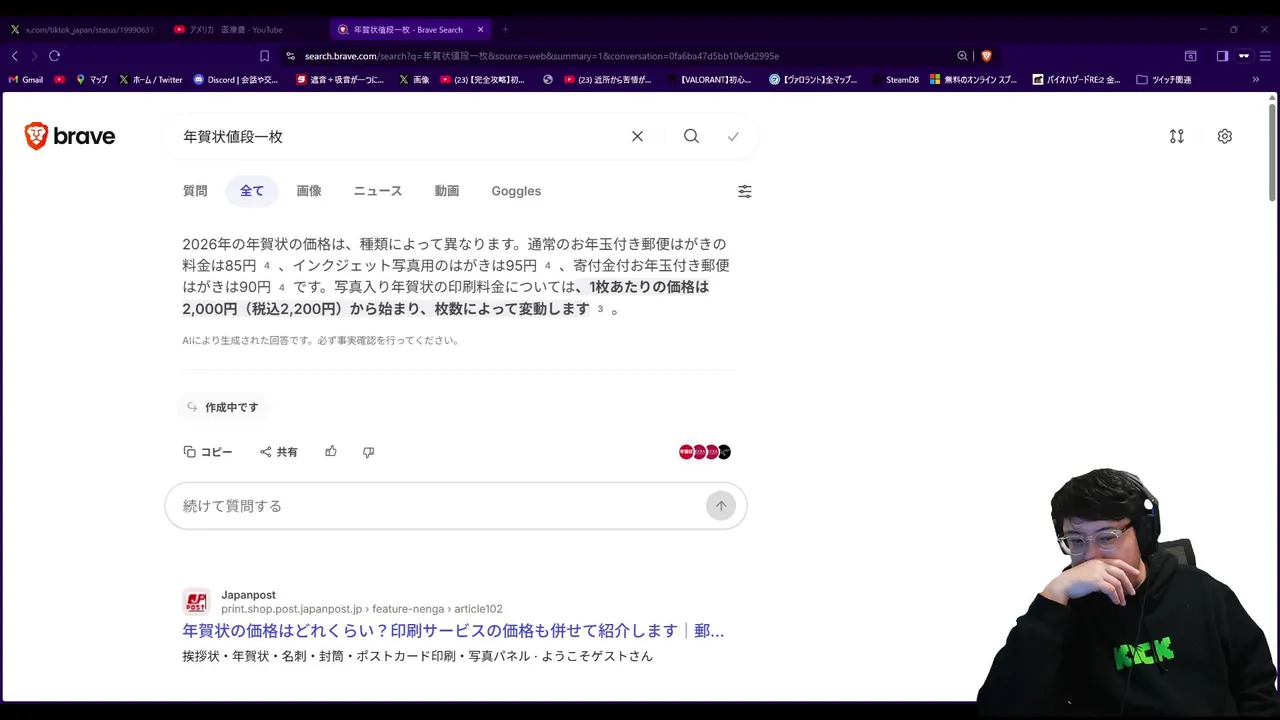Open the ranking sort icon near settings
The height and width of the screenshot is (720, 1280).
[1176, 136]
